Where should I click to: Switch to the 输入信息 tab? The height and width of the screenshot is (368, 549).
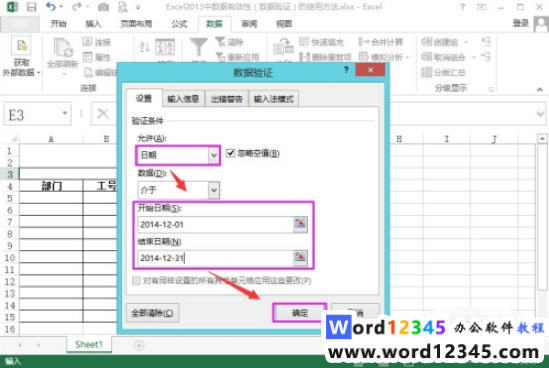pyautogui.click(x=183, y=99)
